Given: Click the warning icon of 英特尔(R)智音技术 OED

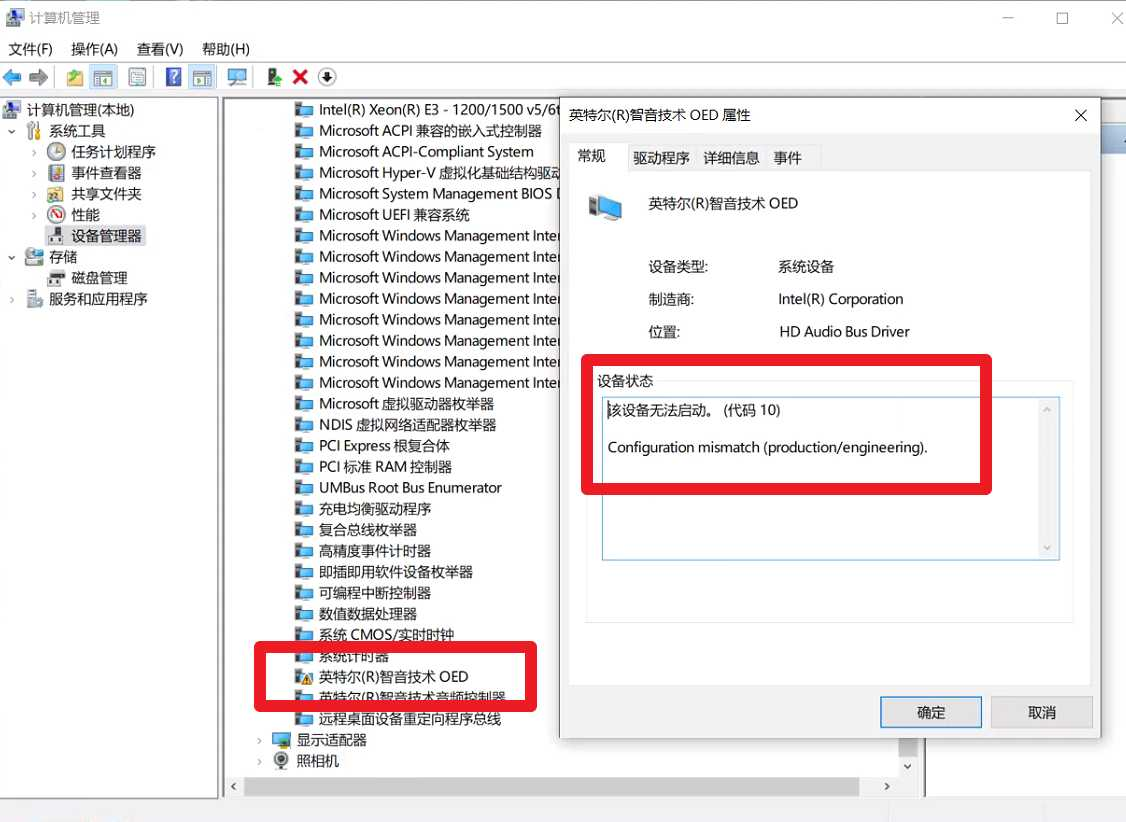Looking at the screenshot, I should point(304,677).
